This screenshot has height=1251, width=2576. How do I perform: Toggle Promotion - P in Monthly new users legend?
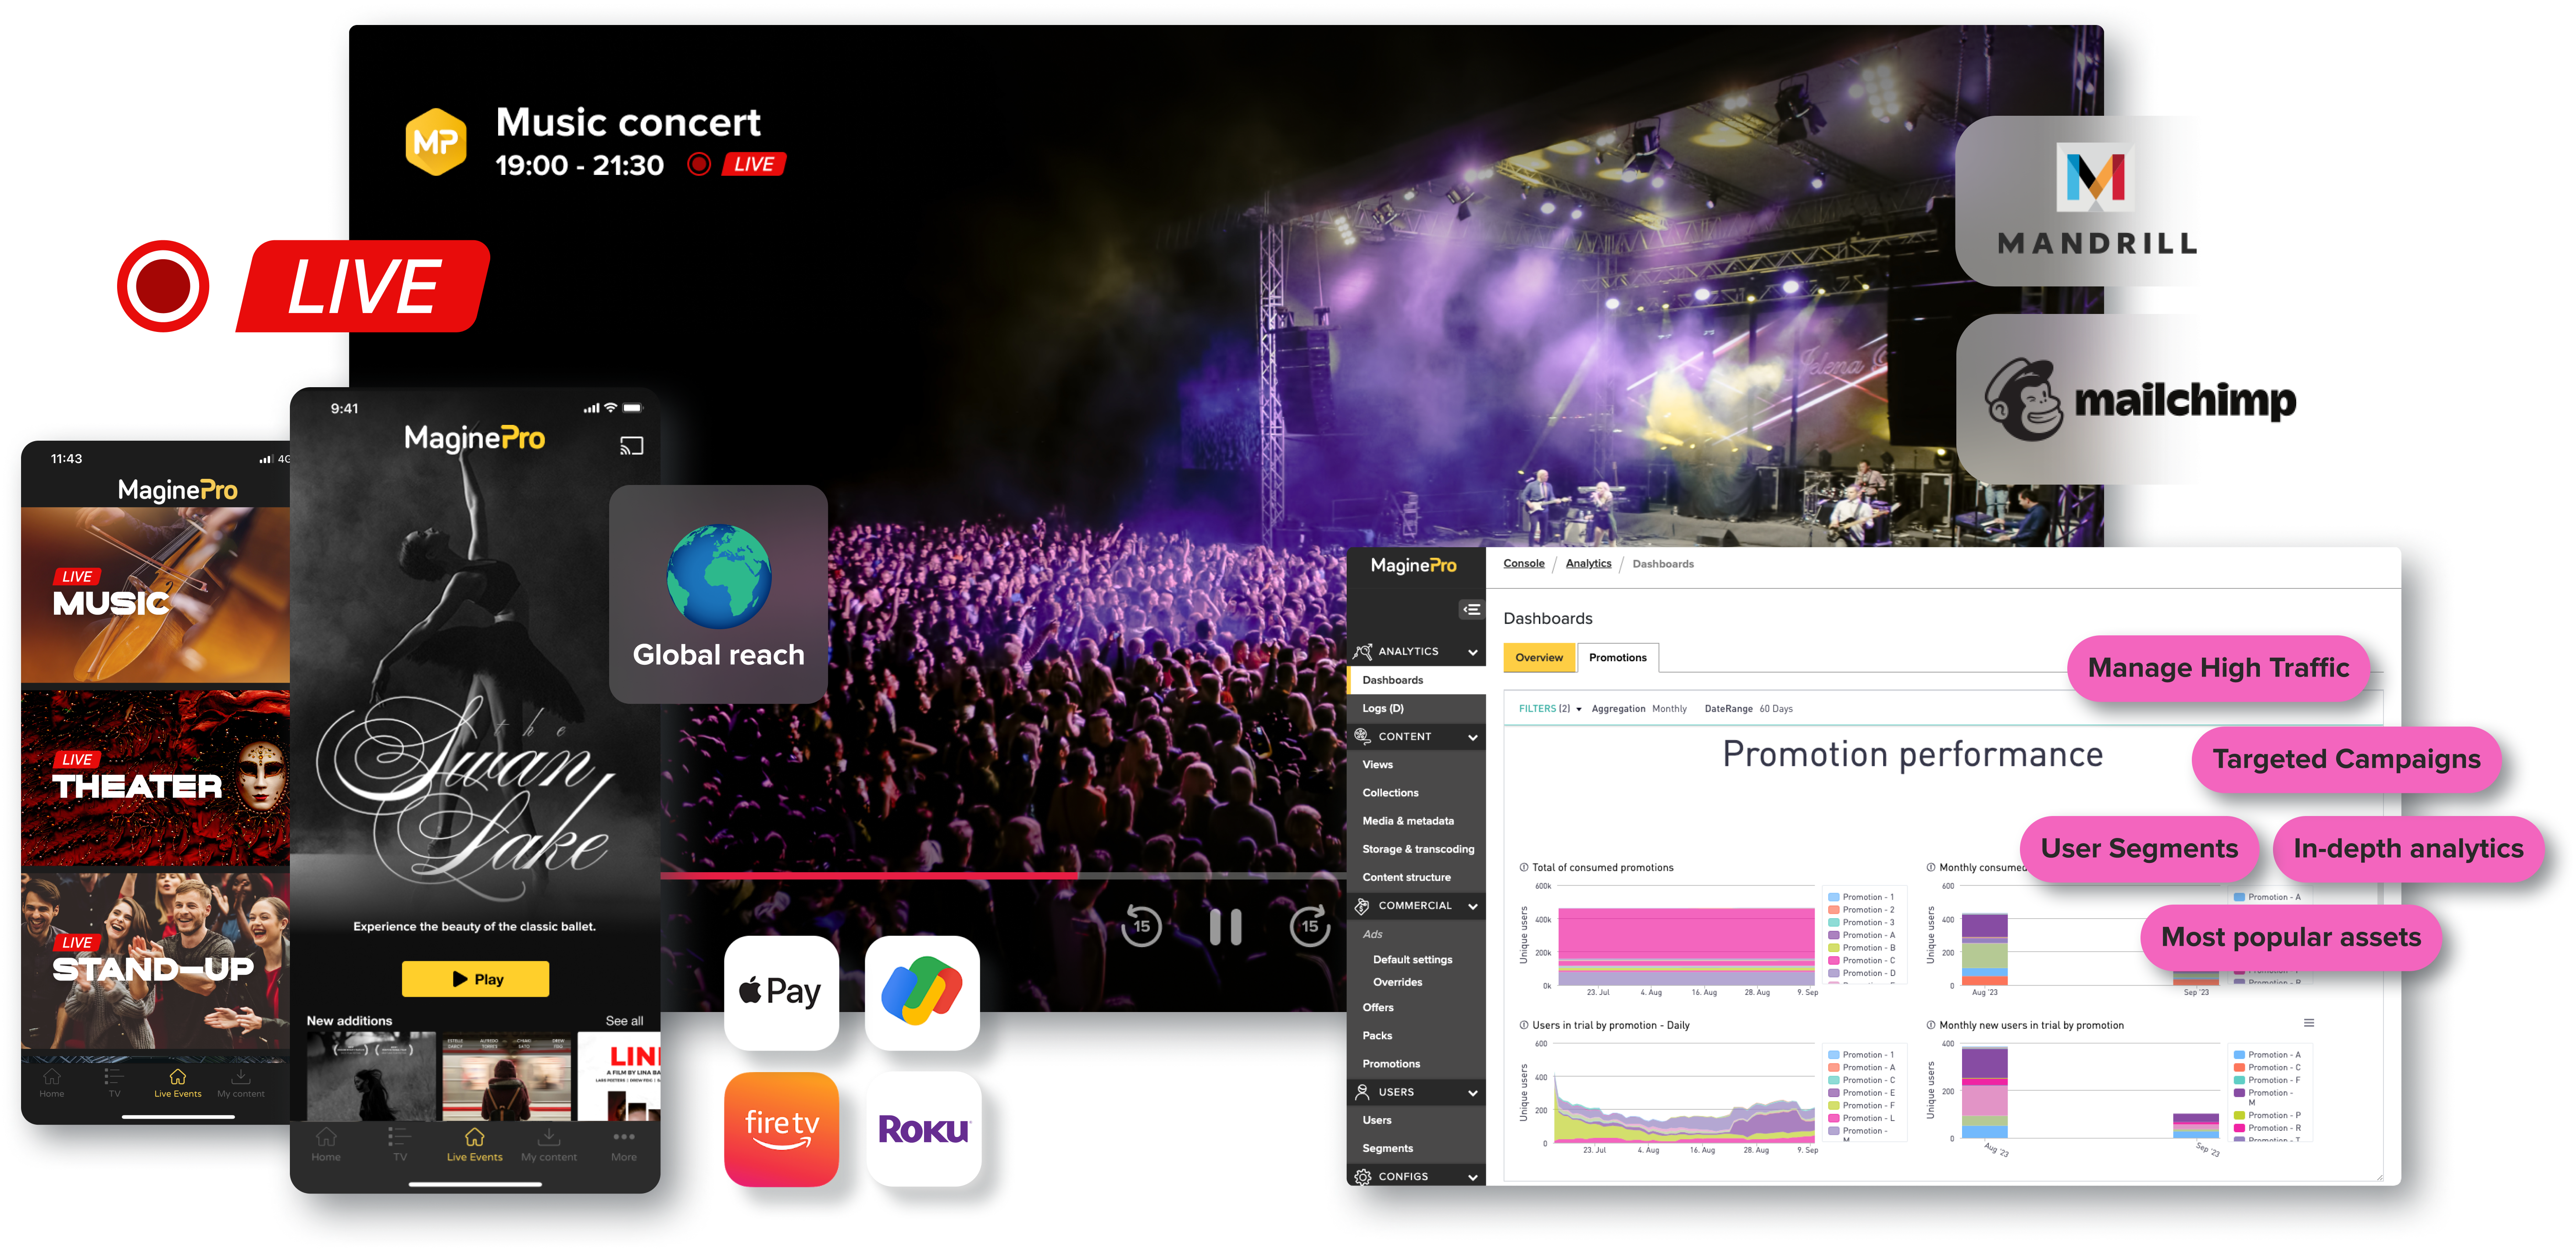point(2267,1115)
